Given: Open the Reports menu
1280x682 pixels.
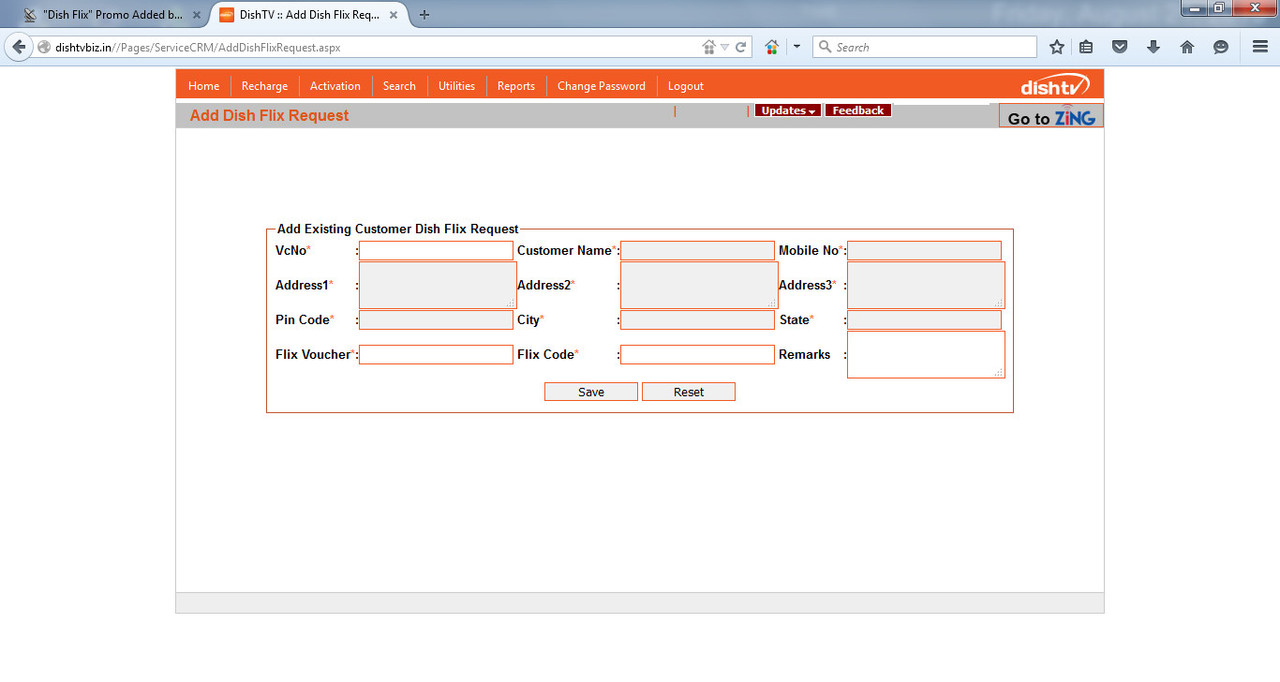Looking at the screenshot, I should (x=516, y=86).
